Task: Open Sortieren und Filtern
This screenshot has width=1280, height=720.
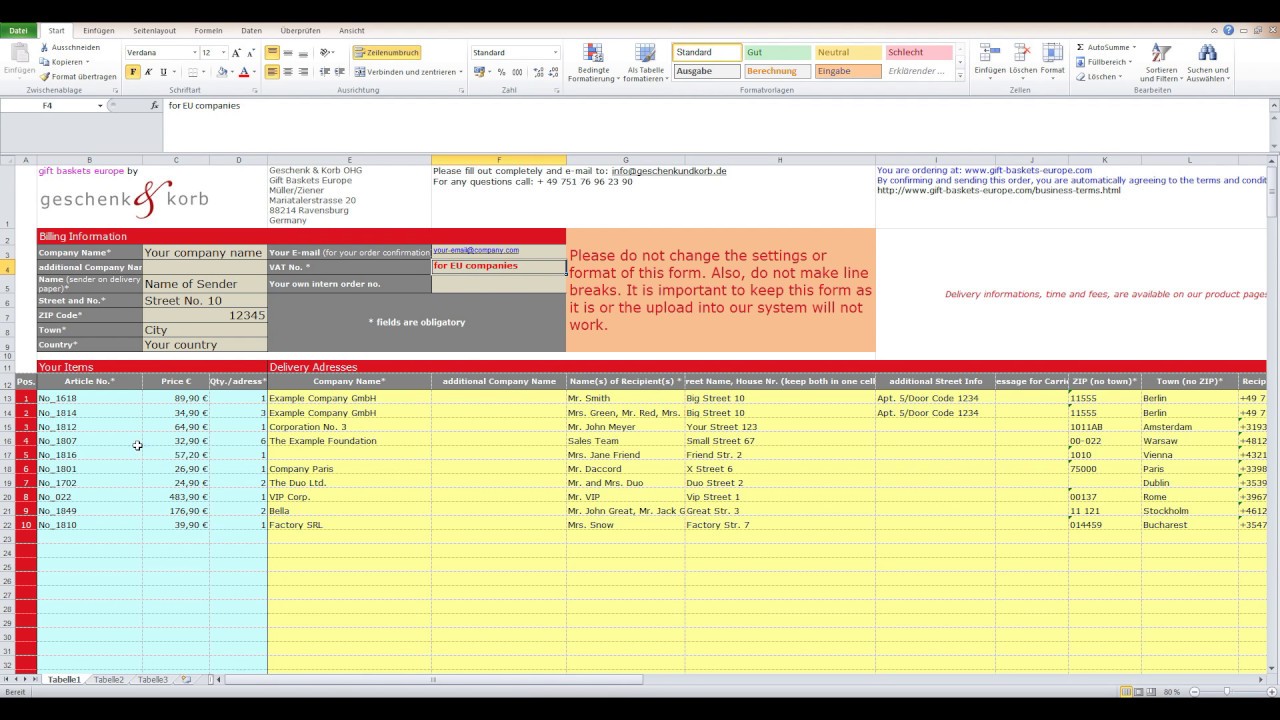Action: (1161, 62)
